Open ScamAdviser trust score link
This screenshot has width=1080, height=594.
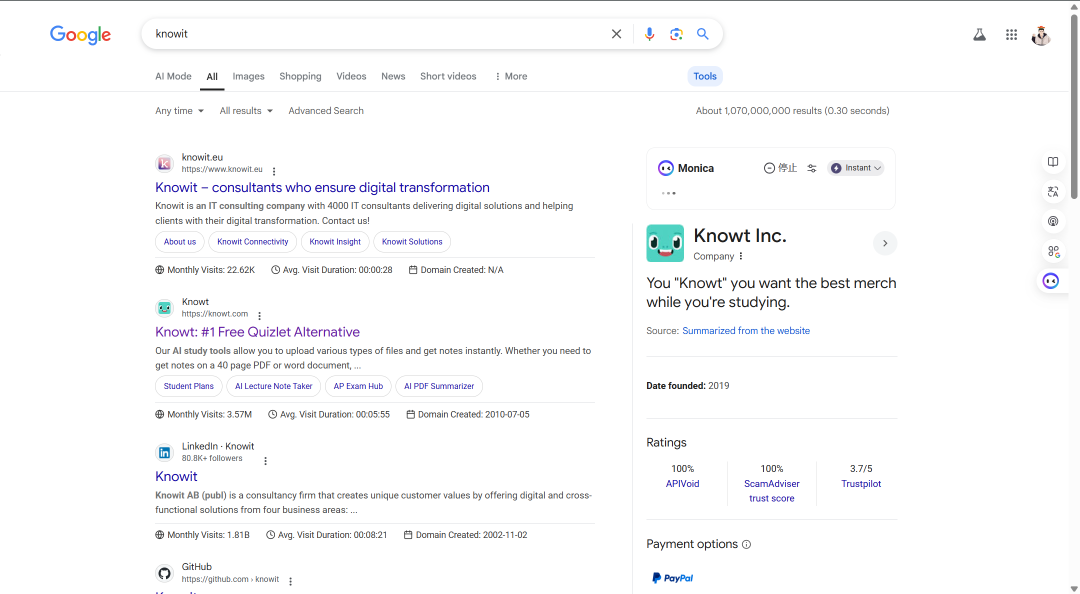tap(771, 491)
